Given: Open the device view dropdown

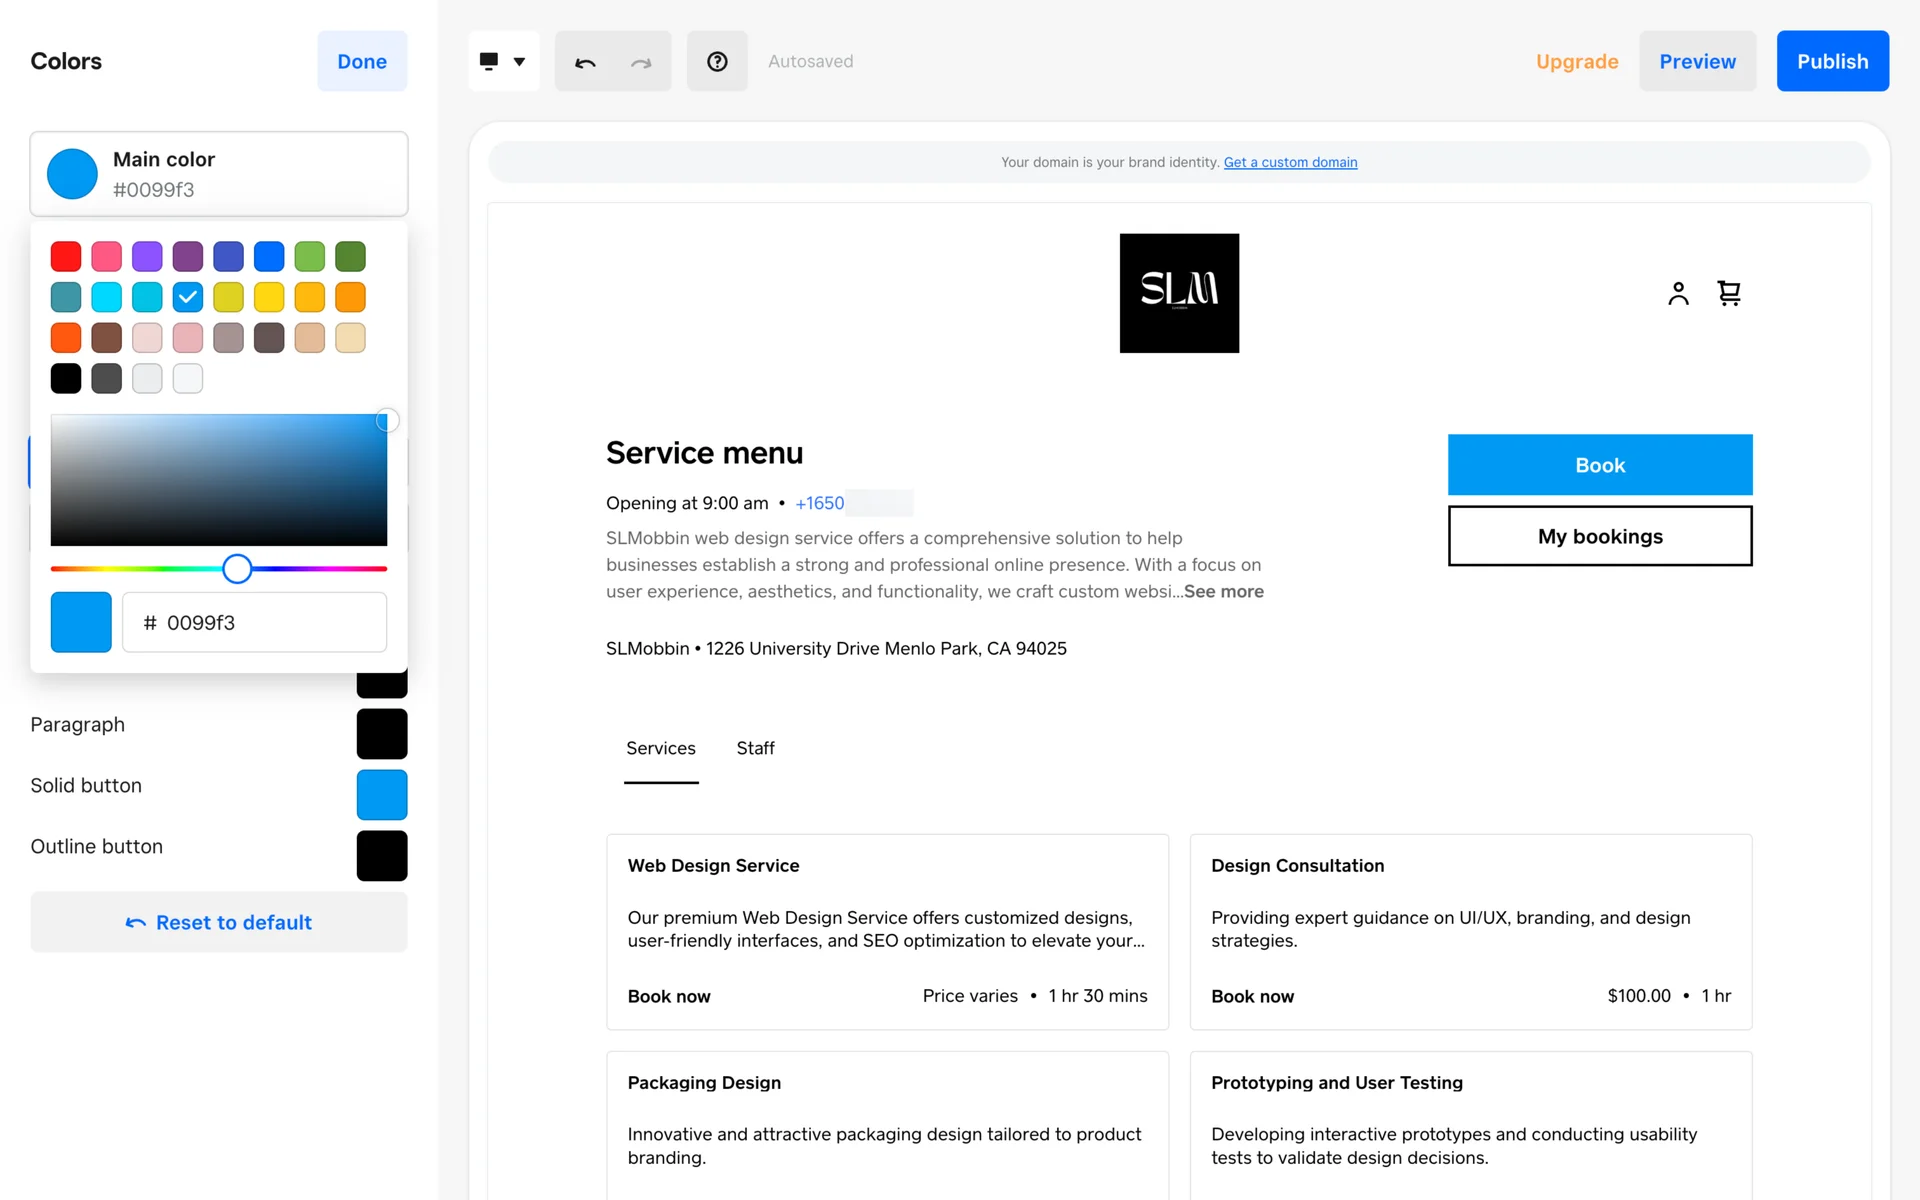Looking at the screenshot, I should point(503,62).
